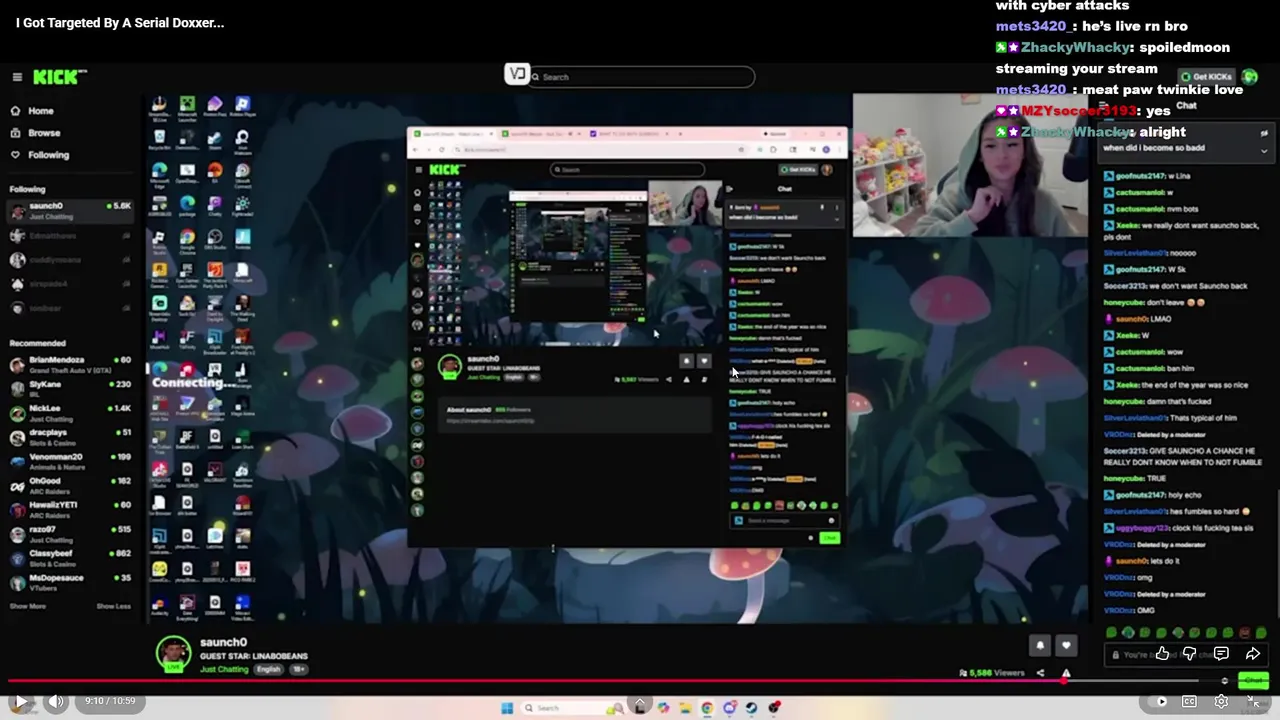1280x720 pixels.
Task: Share the YouTube video
Action: (1253, 654)
